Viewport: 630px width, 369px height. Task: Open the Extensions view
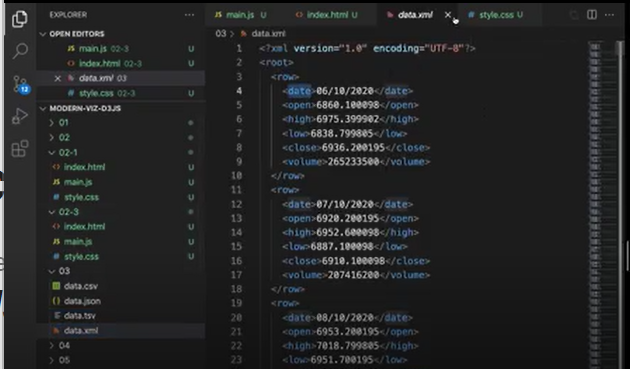pos(20,149)
